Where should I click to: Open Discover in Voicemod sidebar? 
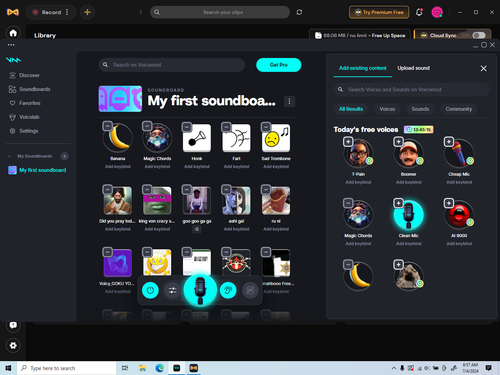click(x=24, y=75)
